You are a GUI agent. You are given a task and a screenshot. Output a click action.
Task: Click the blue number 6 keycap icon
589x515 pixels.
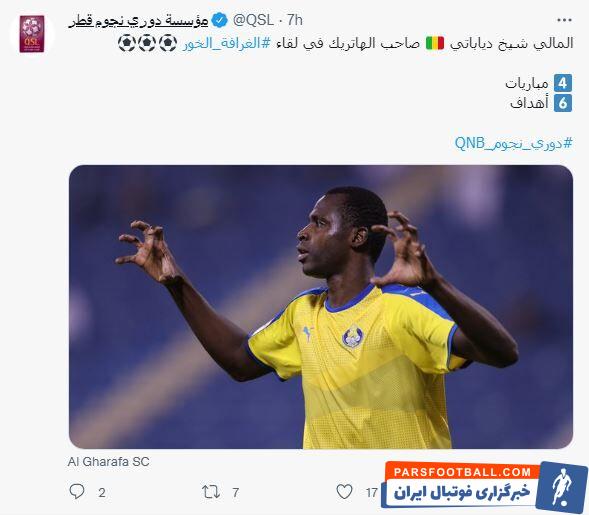point(563,103)
